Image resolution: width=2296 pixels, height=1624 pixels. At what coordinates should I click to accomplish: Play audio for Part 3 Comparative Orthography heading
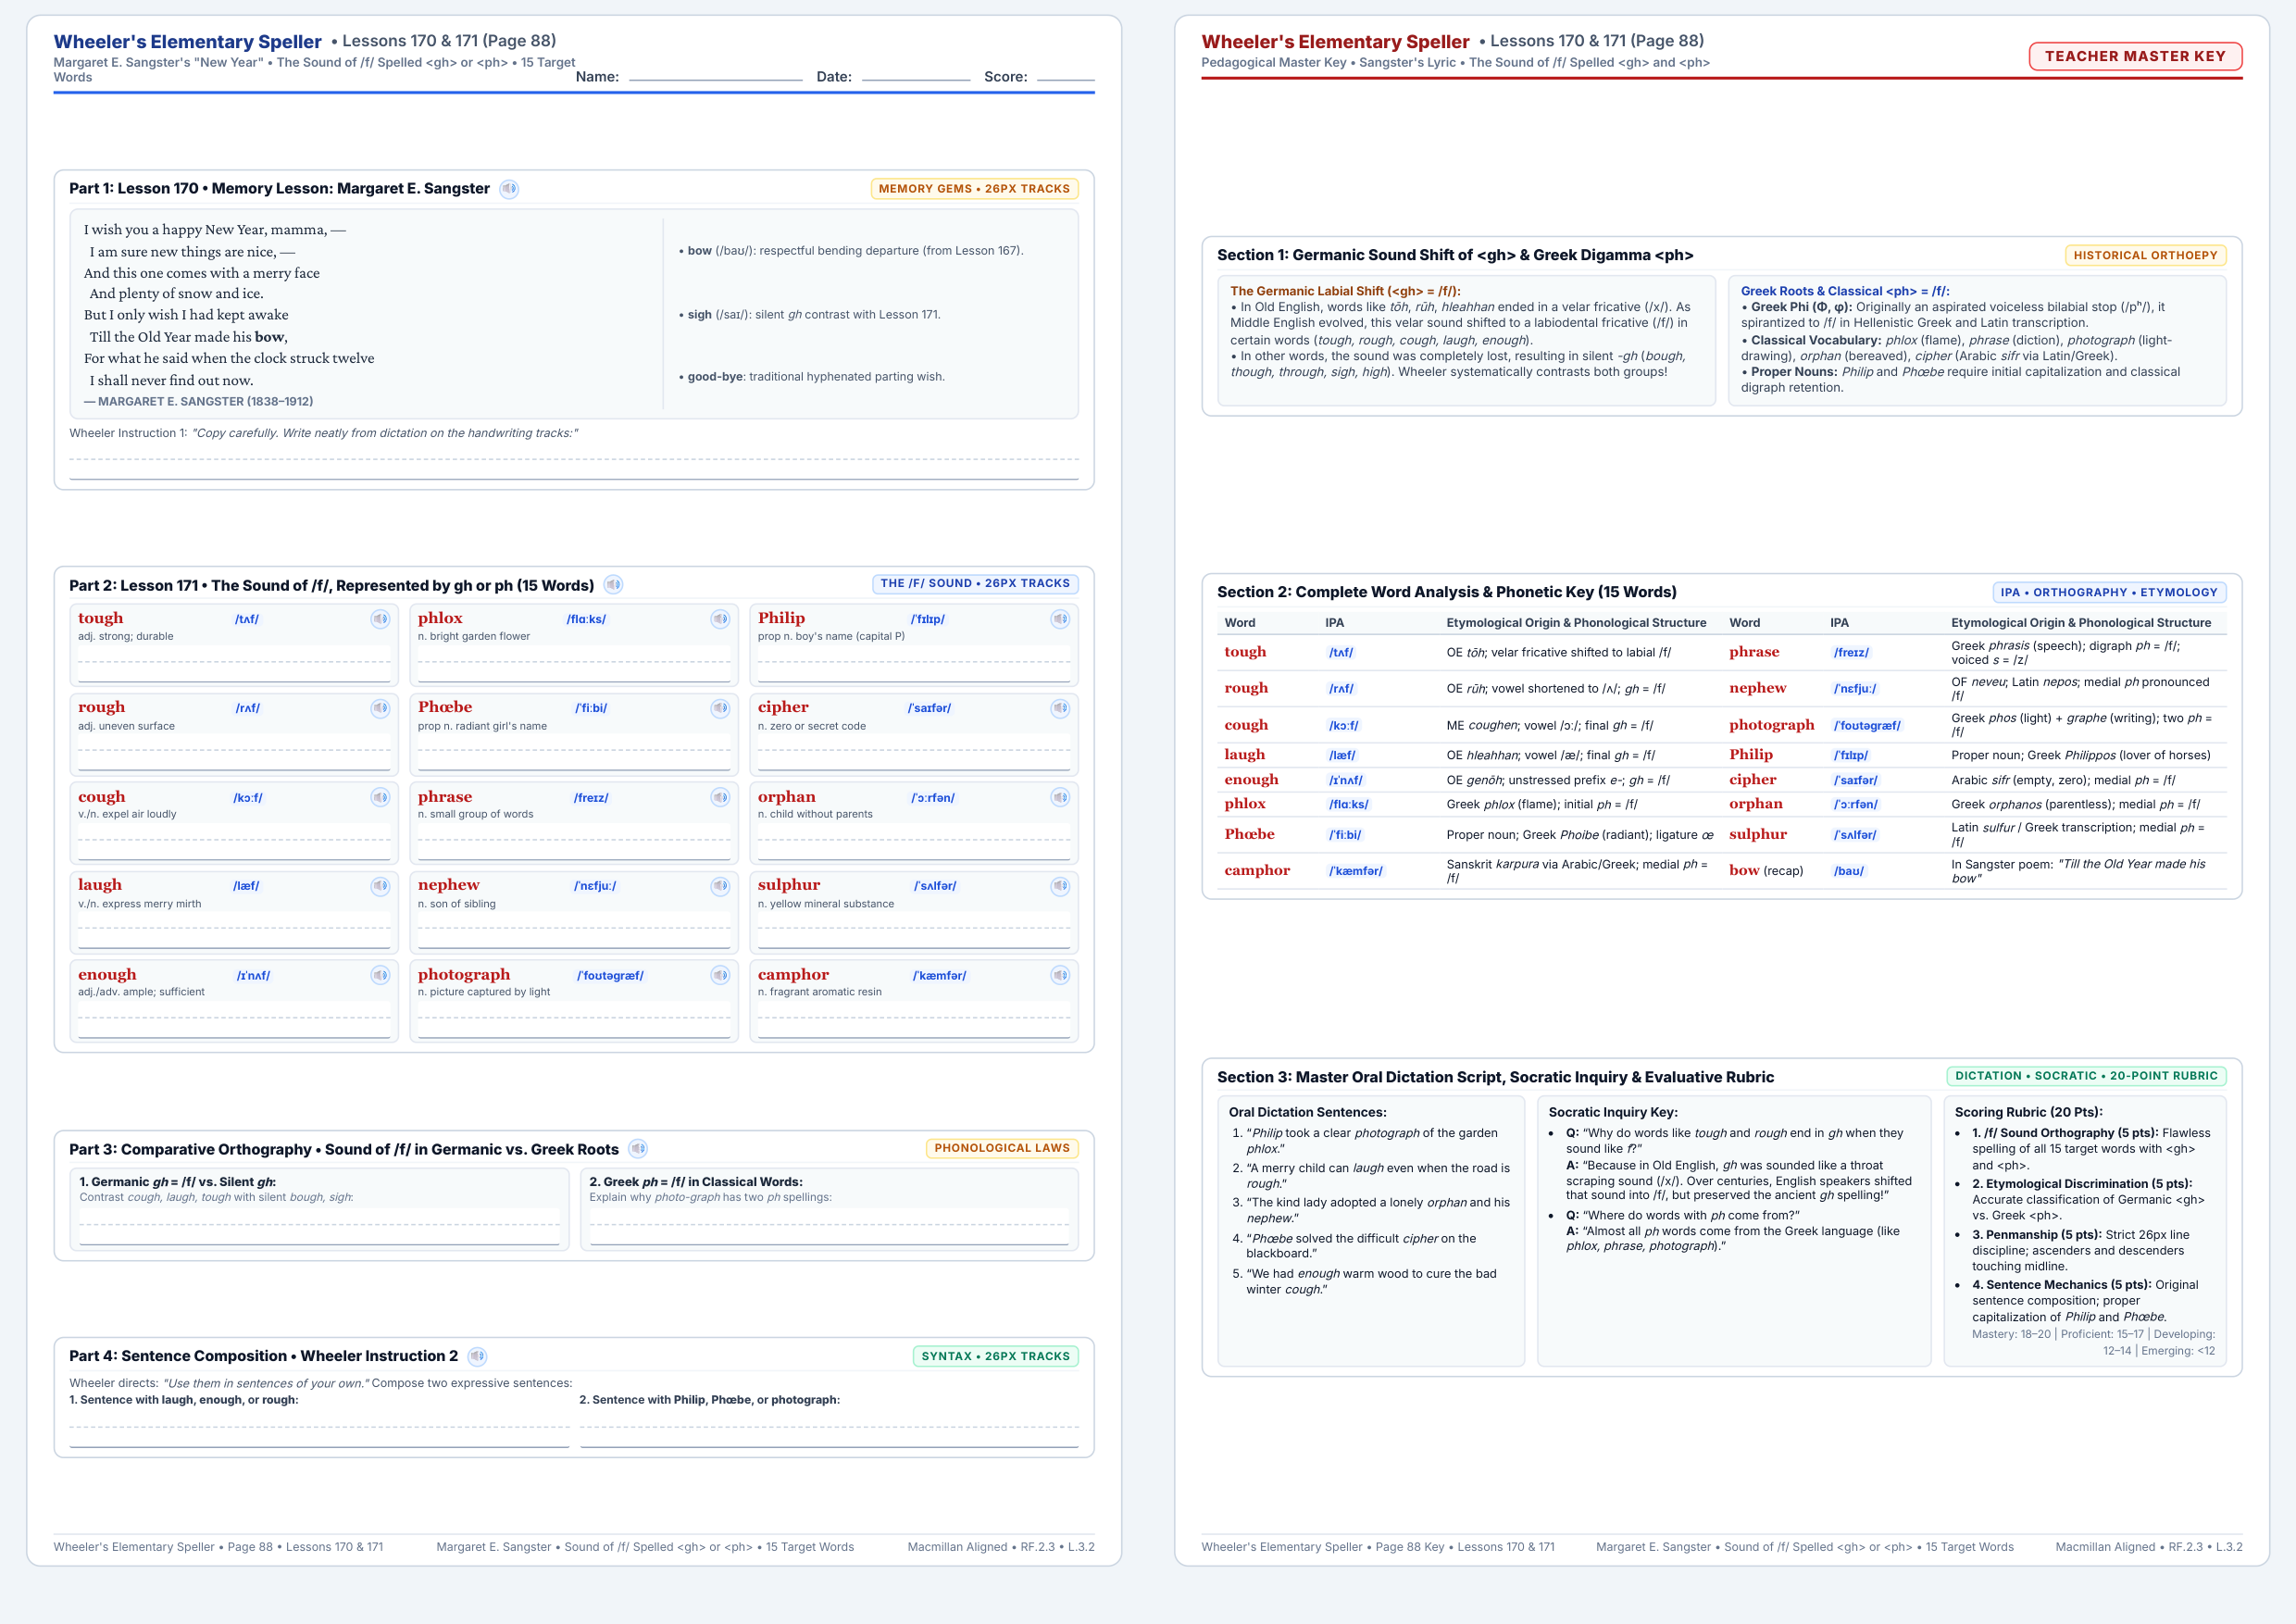pos(638,1149)
